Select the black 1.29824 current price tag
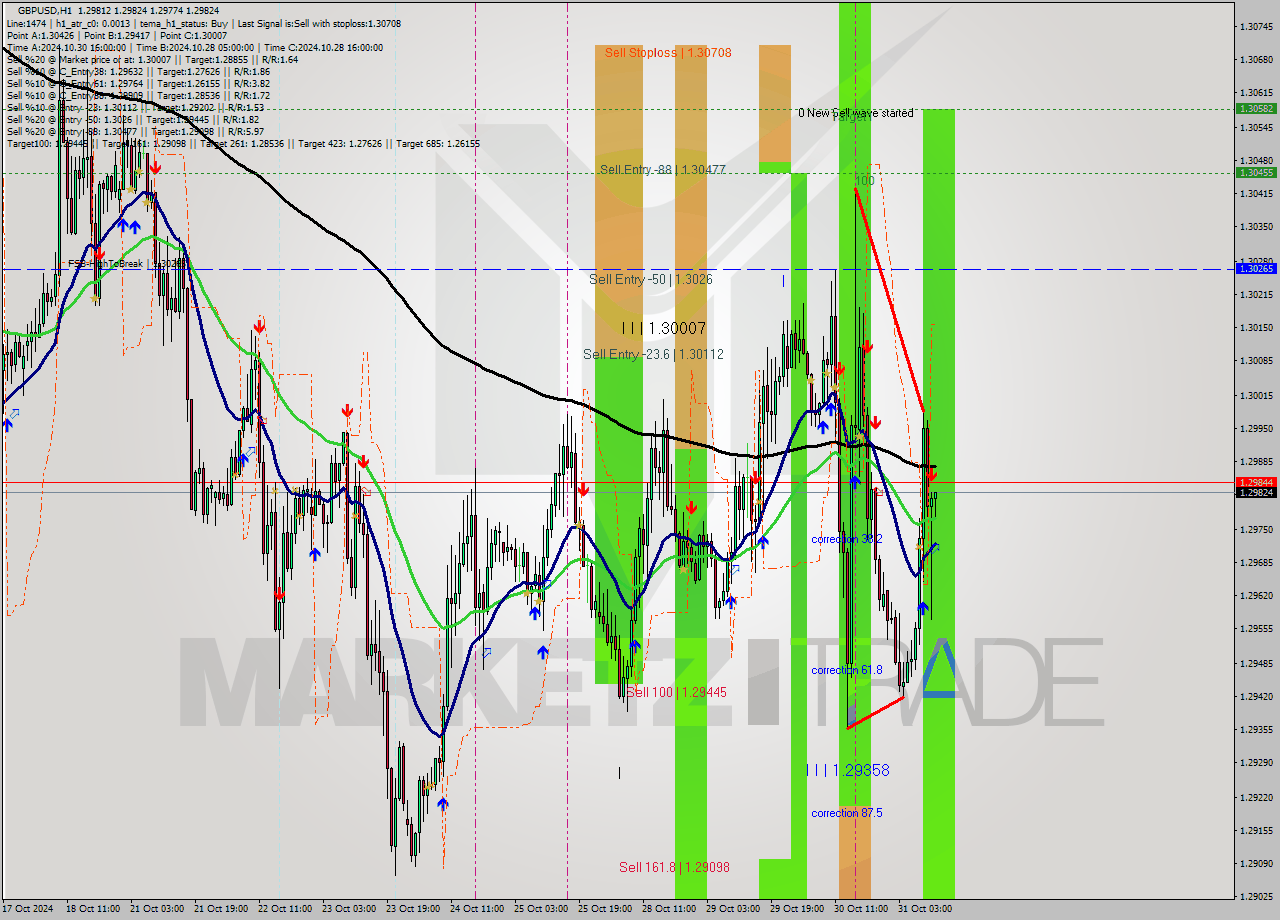Screen dimensions: 1280x920 (x=1256, y=492)
